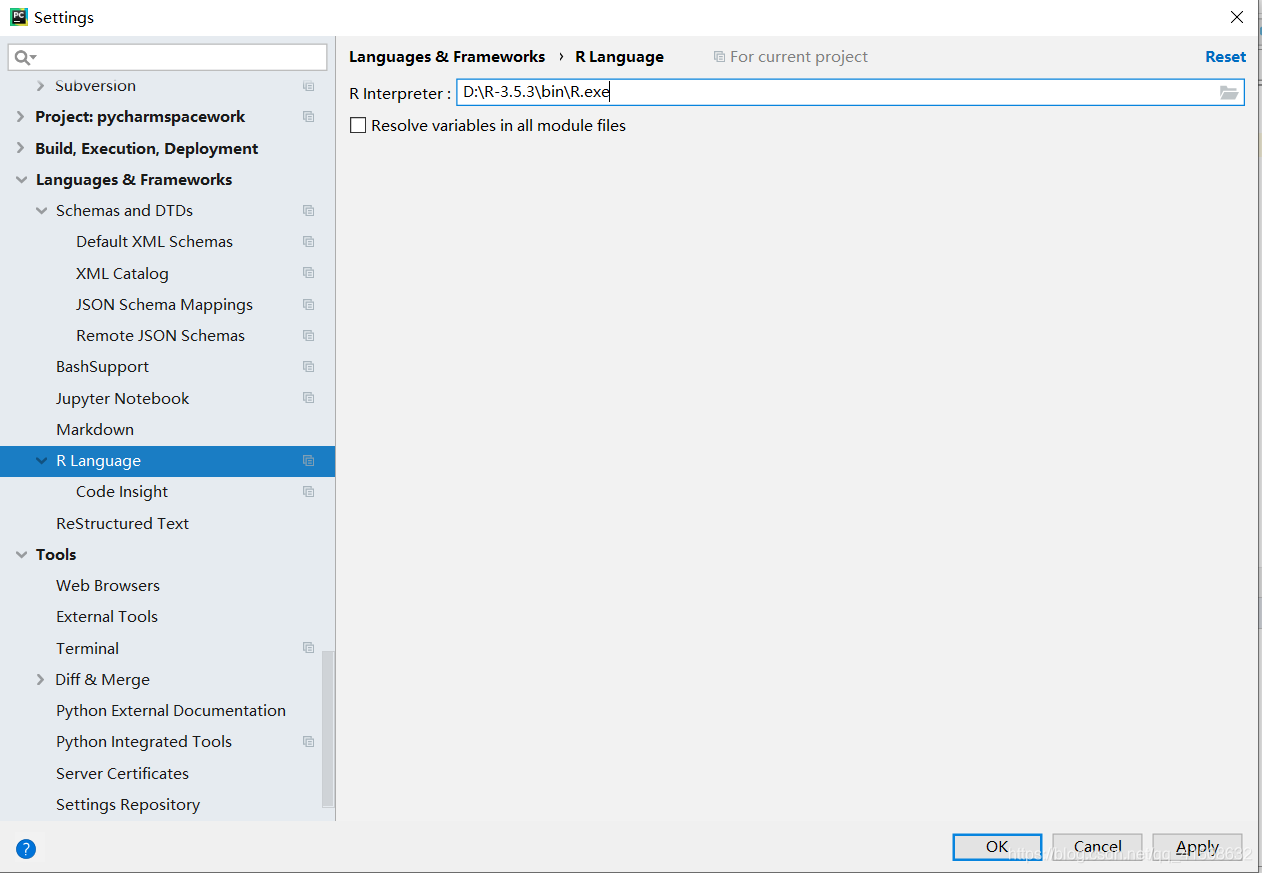
Task: Select Remote JSON Schemas entry
Action: click(160, 336)
